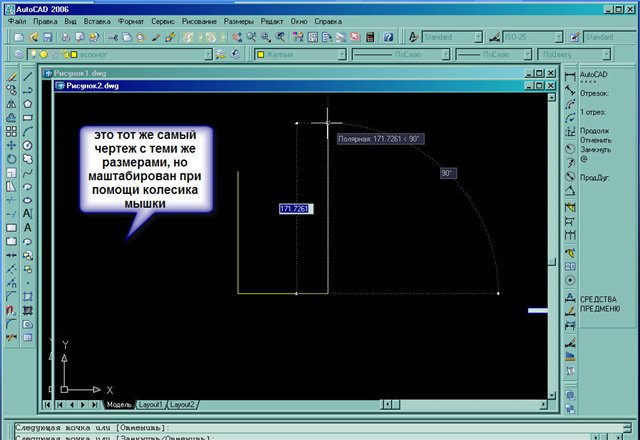Select the multiline Text tool (A)
Viewport: 640px width, 440px height.
point(27,213)
